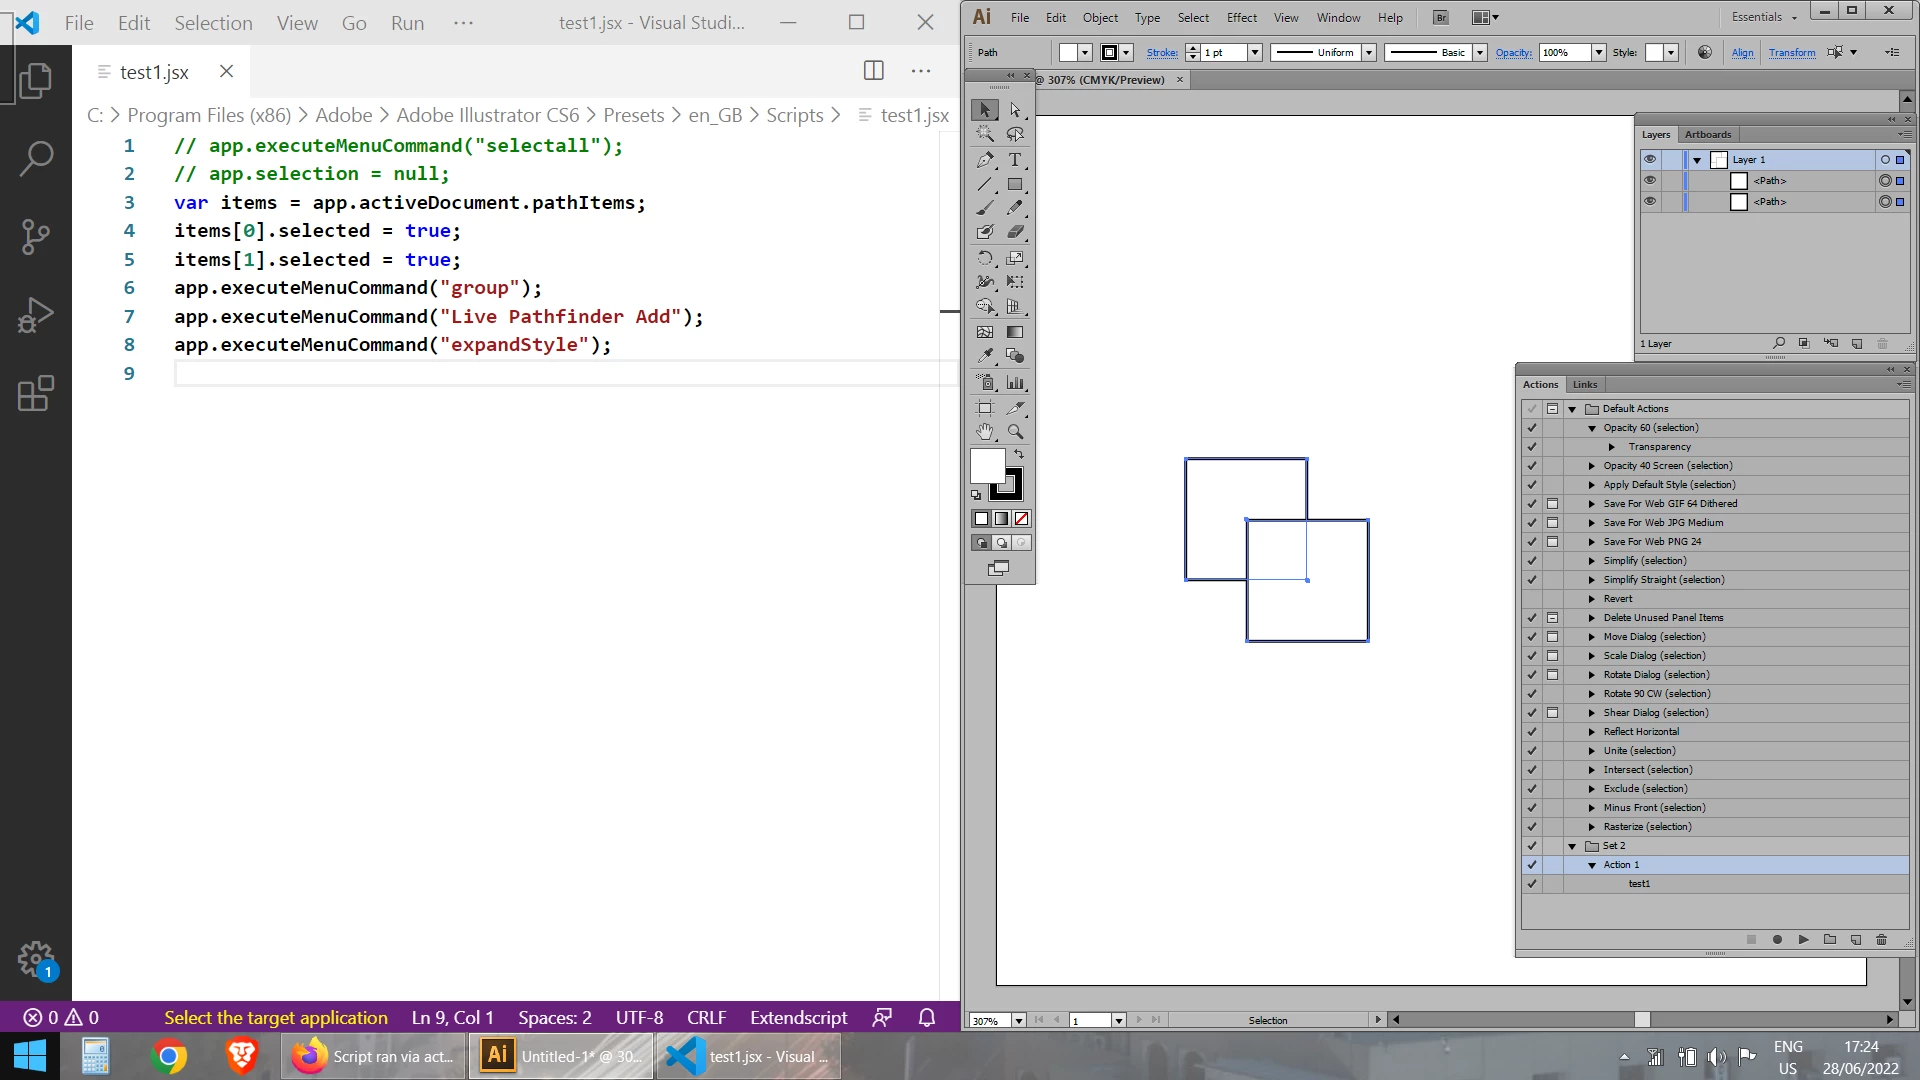Screen dimensions: 1920x1080
Task: Open Run and Debug view
Action: tap(36, 315)
